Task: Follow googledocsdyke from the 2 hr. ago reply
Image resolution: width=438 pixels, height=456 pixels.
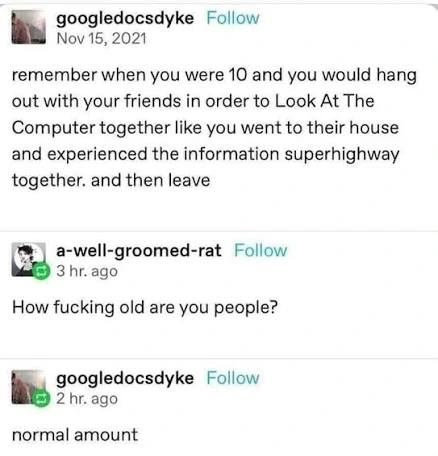Action: [x=233, y=378]
